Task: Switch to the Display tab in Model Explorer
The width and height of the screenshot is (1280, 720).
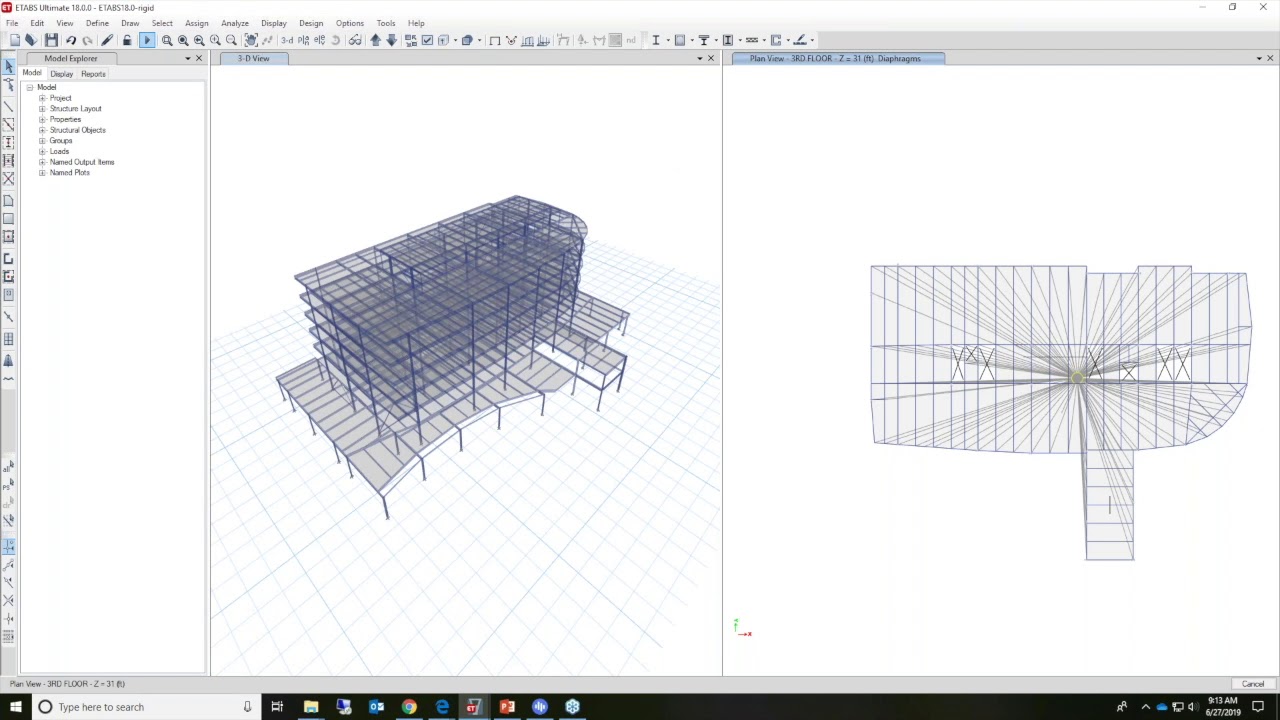Action: (61, 74)
